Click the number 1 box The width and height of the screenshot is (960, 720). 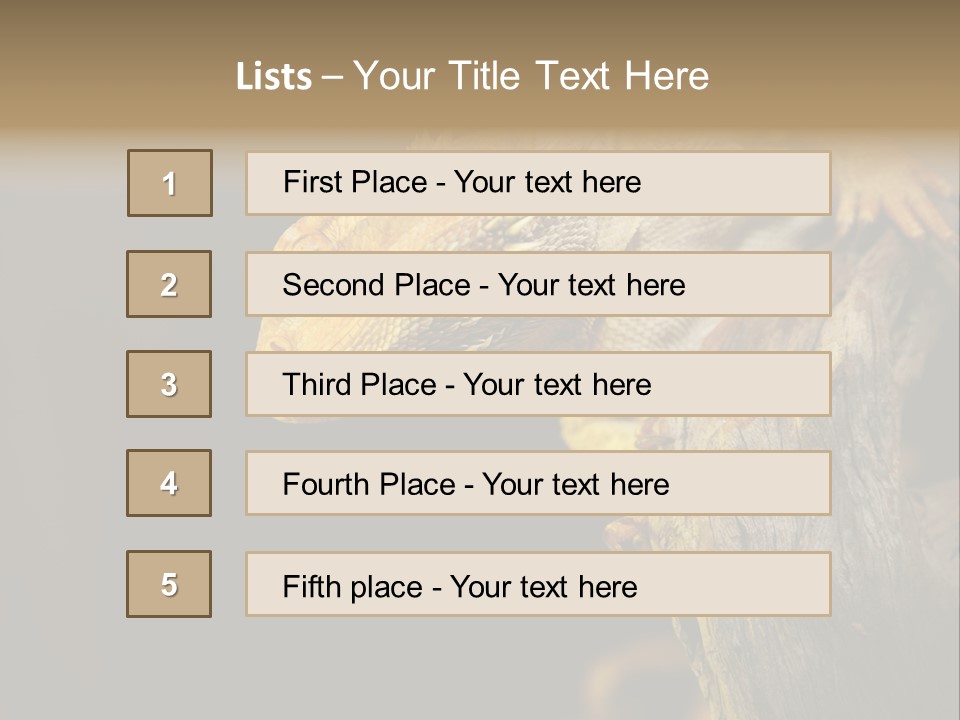(170, 183)
